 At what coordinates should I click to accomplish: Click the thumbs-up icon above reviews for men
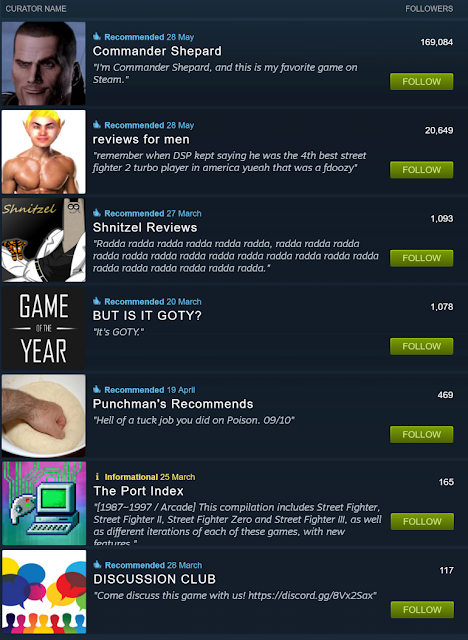click(x=97, y=125)
